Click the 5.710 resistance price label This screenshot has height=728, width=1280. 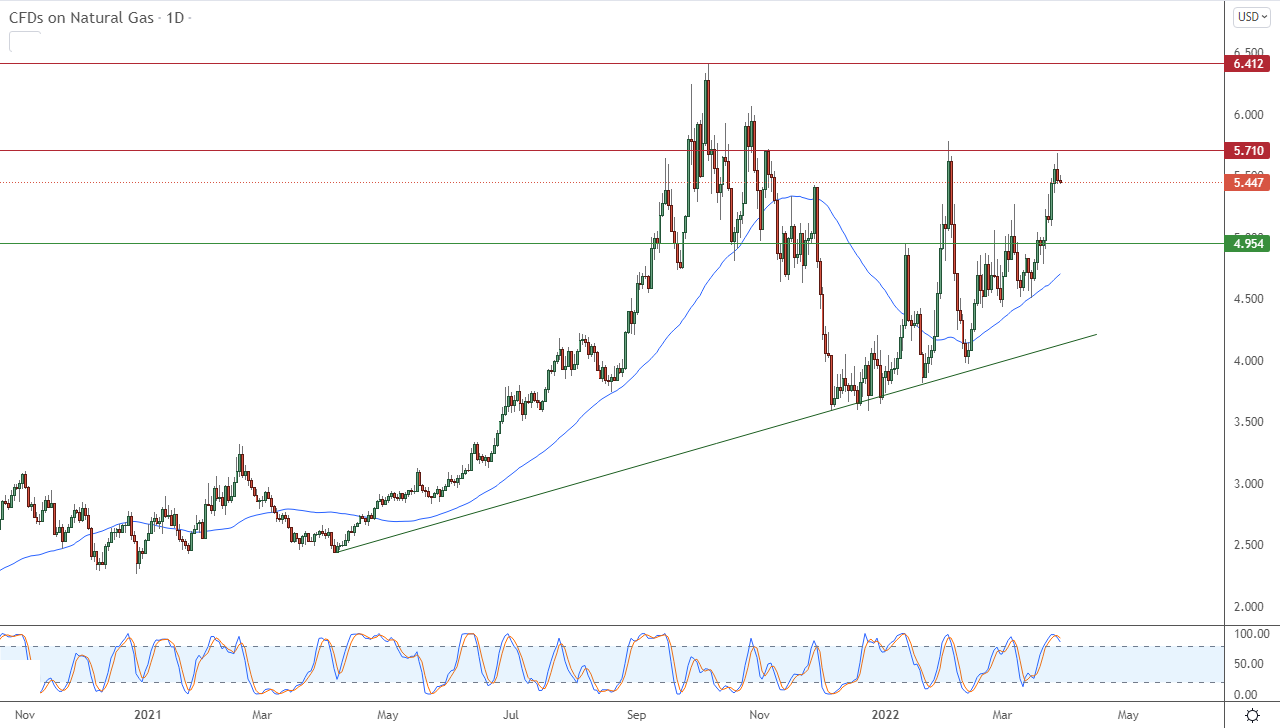pyautogui.click(x=1247, y=151)
